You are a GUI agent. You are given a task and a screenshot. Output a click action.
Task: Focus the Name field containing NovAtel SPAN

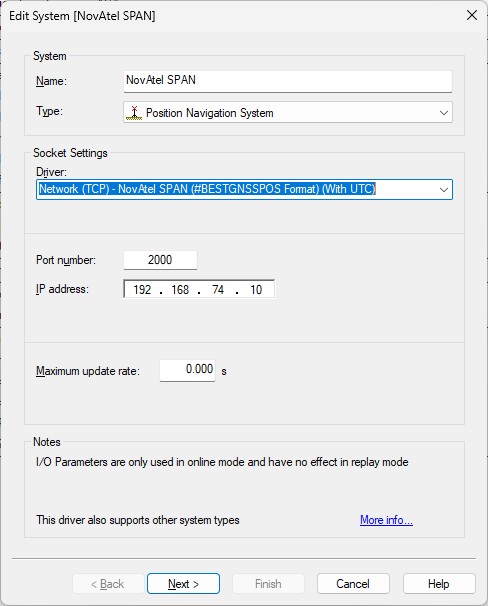coord(288,81)
